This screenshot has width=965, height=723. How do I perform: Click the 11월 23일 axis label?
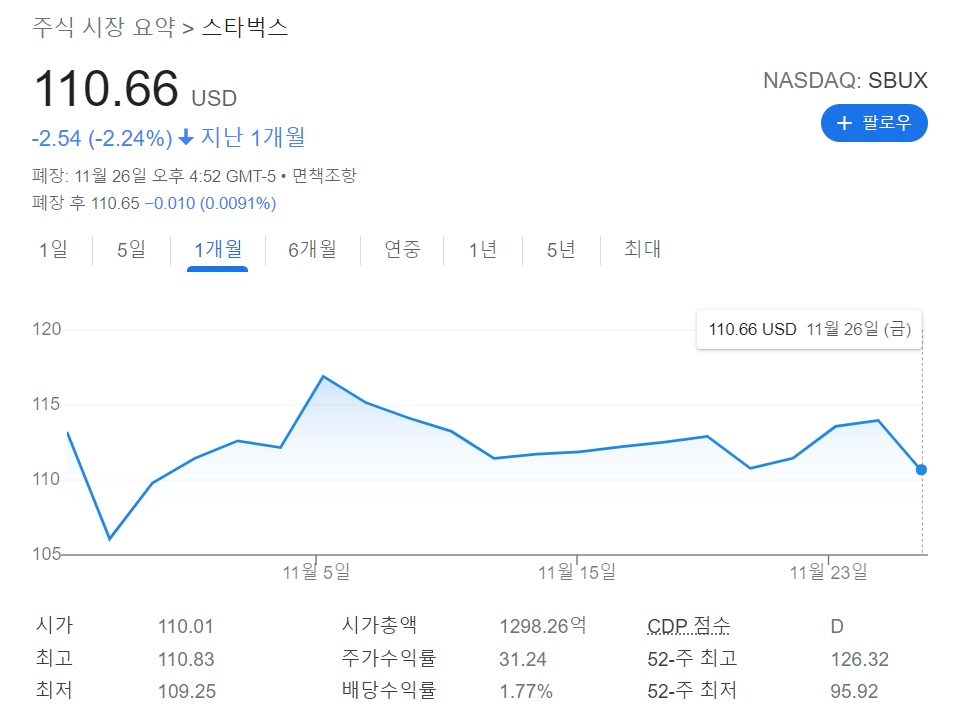(x=829, y=573)
